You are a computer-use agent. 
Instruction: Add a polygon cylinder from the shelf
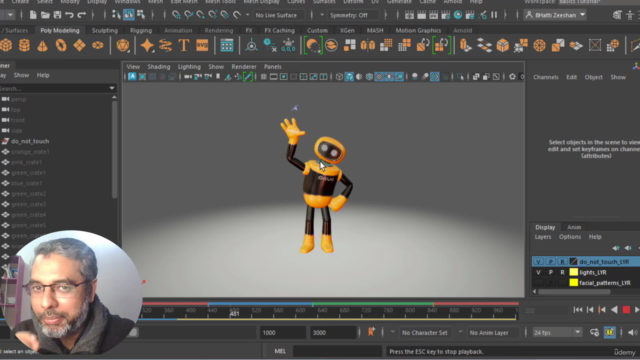[x=24, y=45]
